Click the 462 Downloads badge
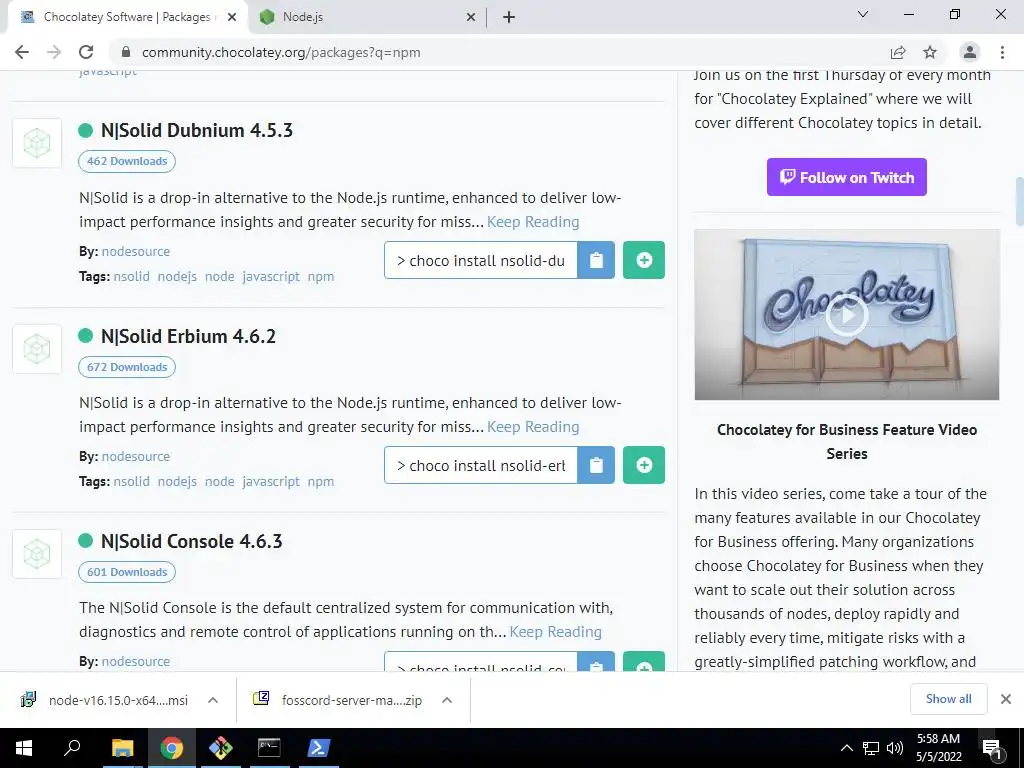1024x768 pixels. (x=127, y=161)
